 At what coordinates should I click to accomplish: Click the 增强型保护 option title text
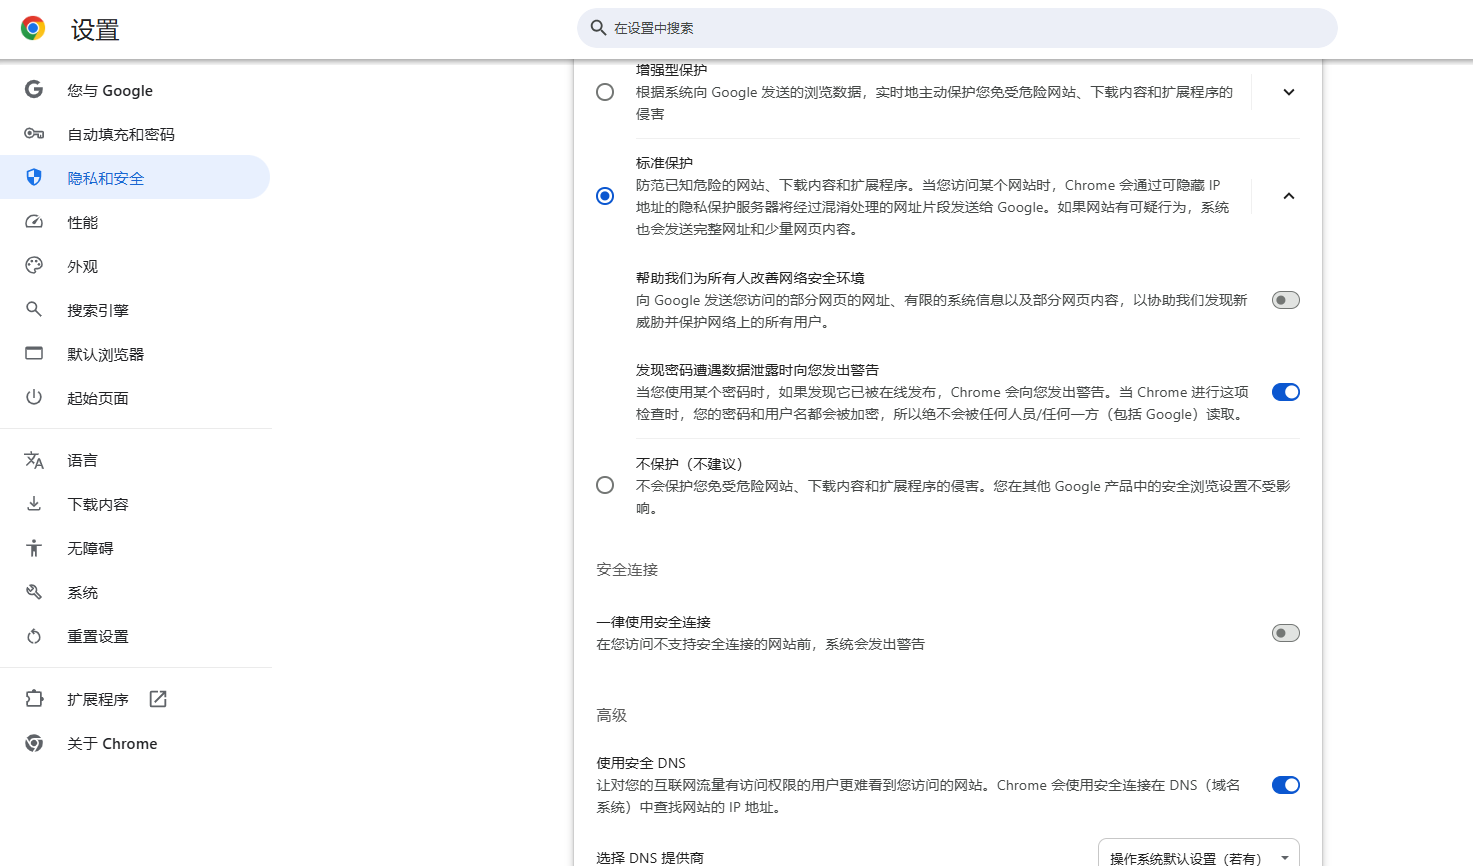671,70
